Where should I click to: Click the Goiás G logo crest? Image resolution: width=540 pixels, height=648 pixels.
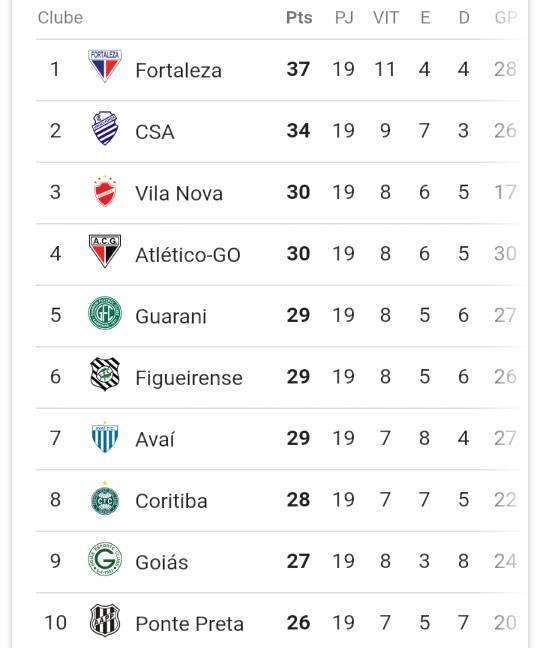[x=105, y=559]
